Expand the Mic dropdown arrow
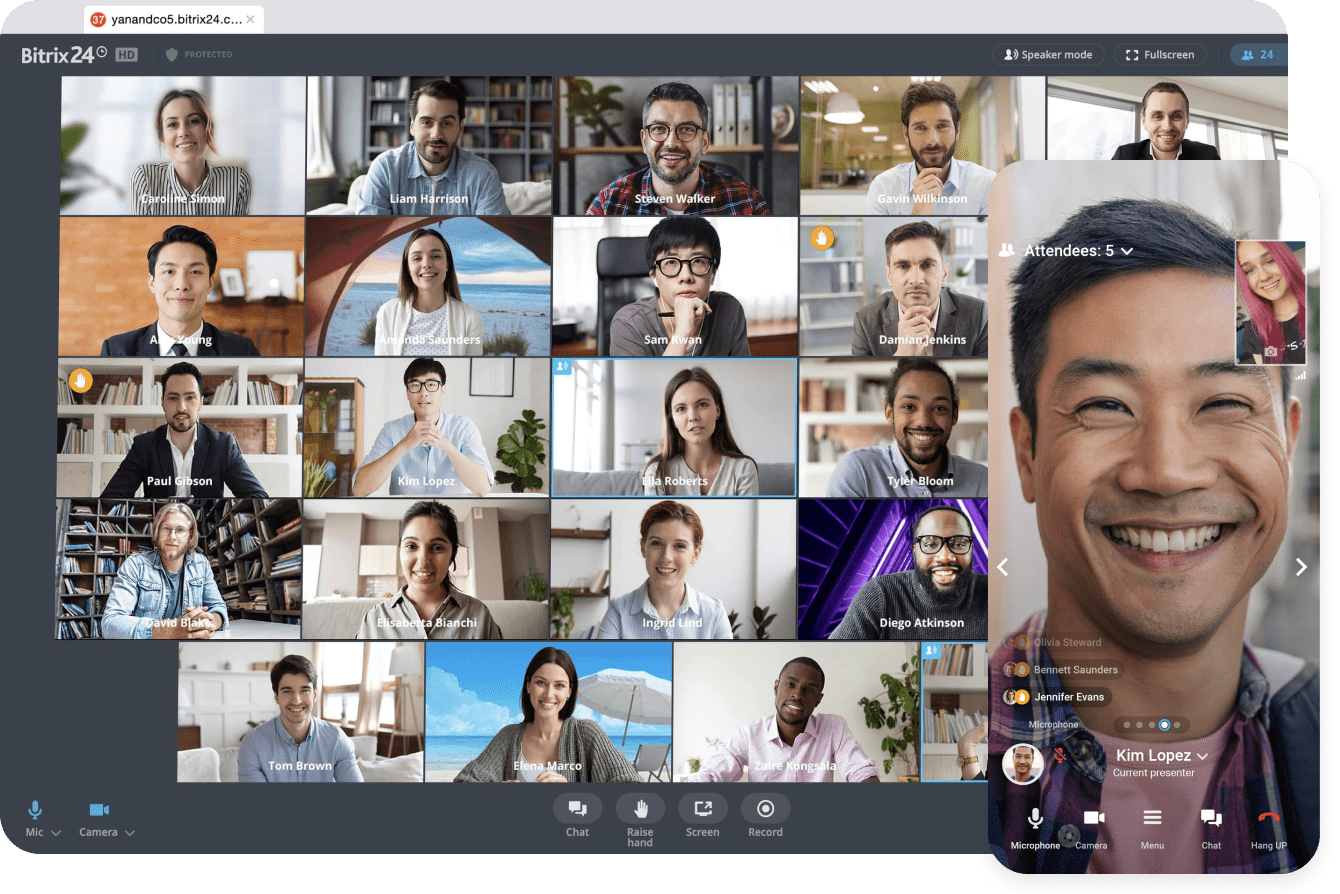 pyautogui.click(x=56, y=833)
